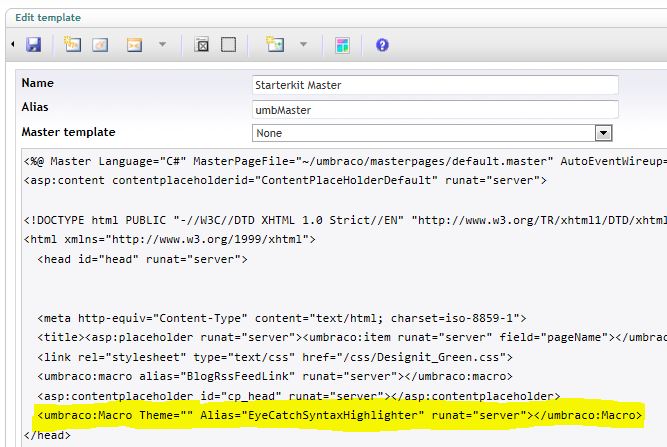This screenshot has width=667, height=447.
Task: Open the dropdown arrow beside the Canvas icon
Action: pos(303,44)
